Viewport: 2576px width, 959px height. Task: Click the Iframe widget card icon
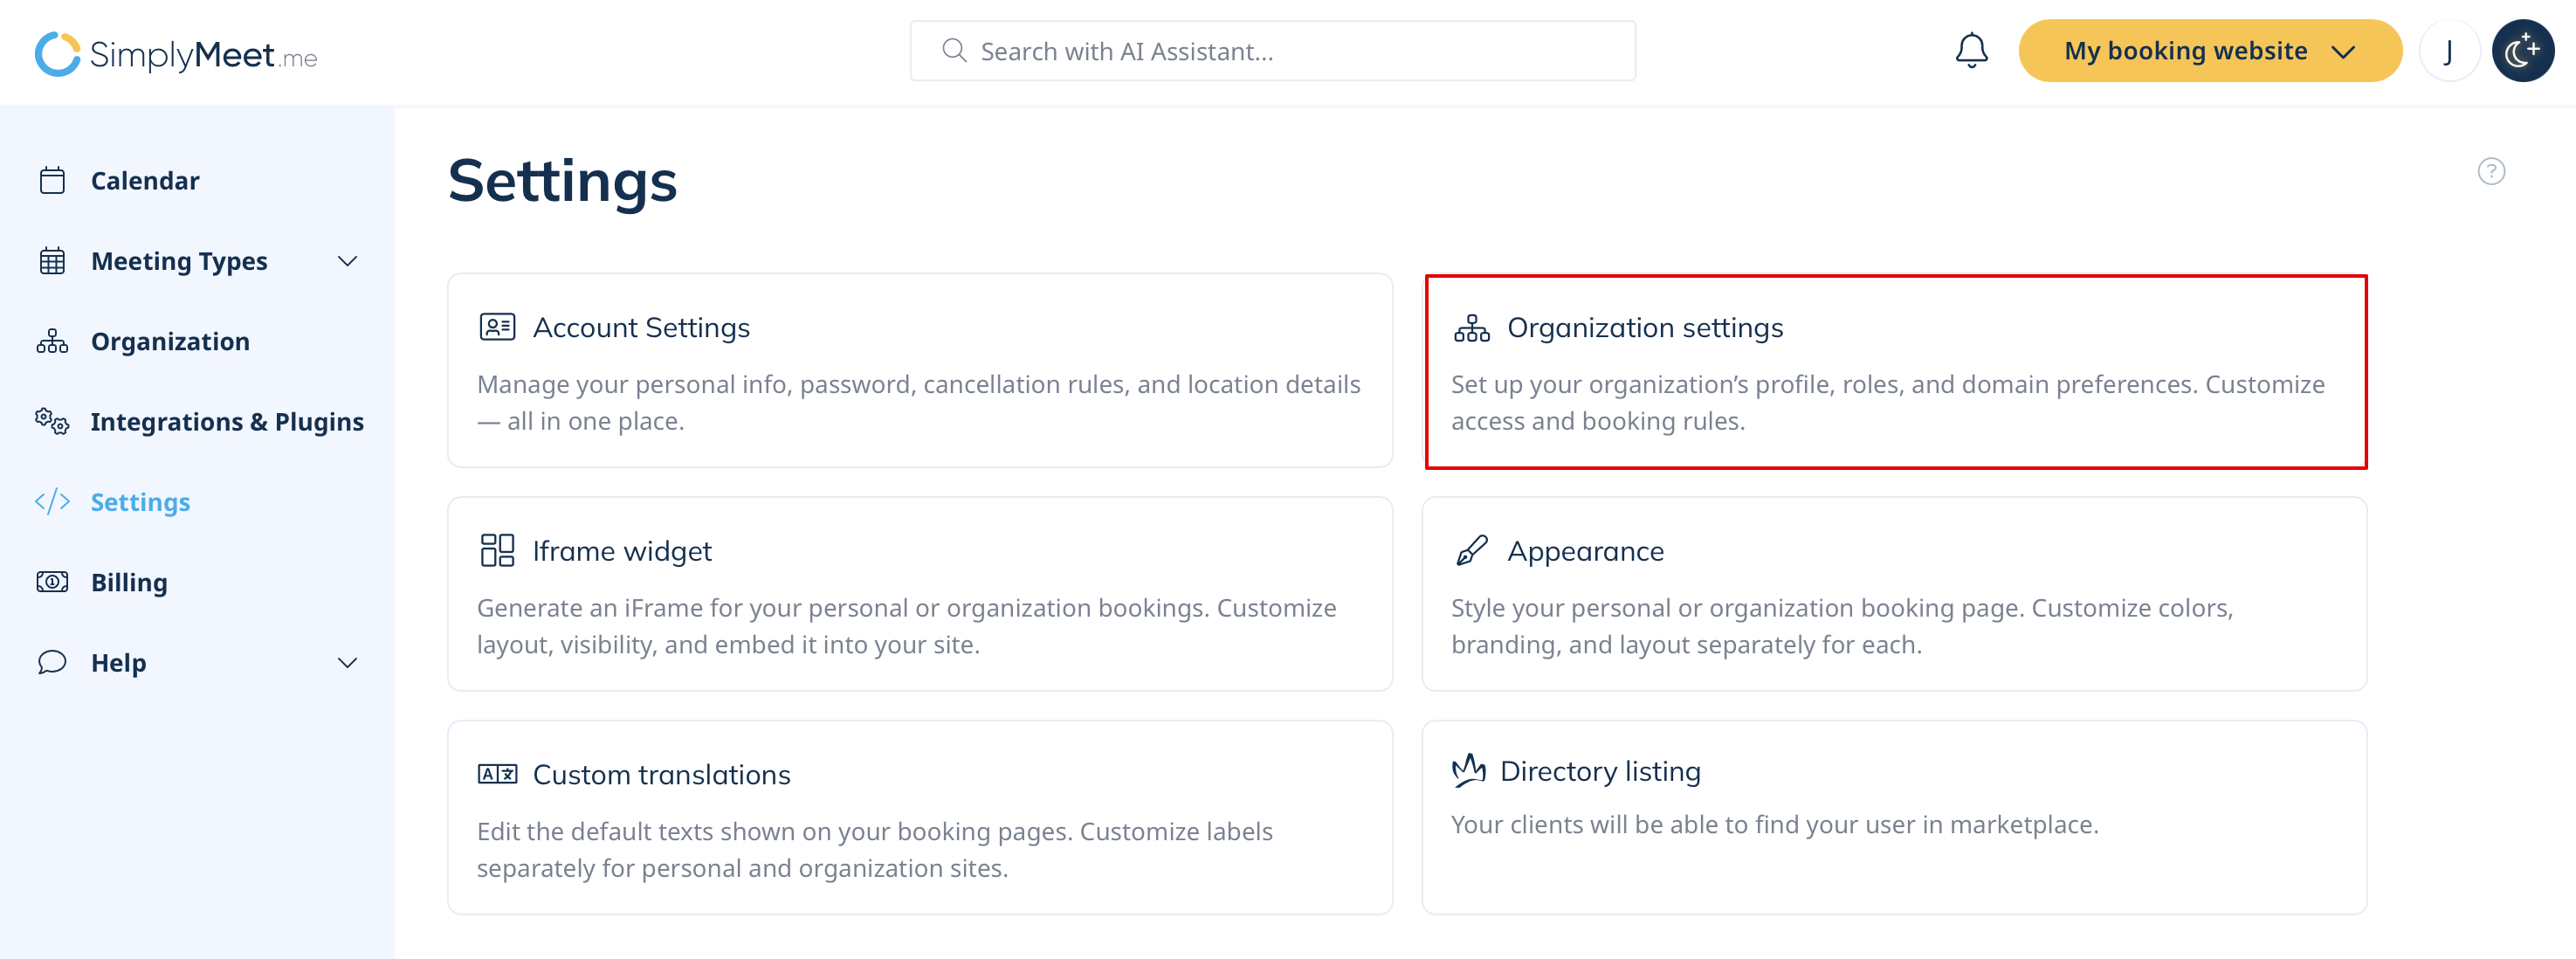tap(497, 551)
